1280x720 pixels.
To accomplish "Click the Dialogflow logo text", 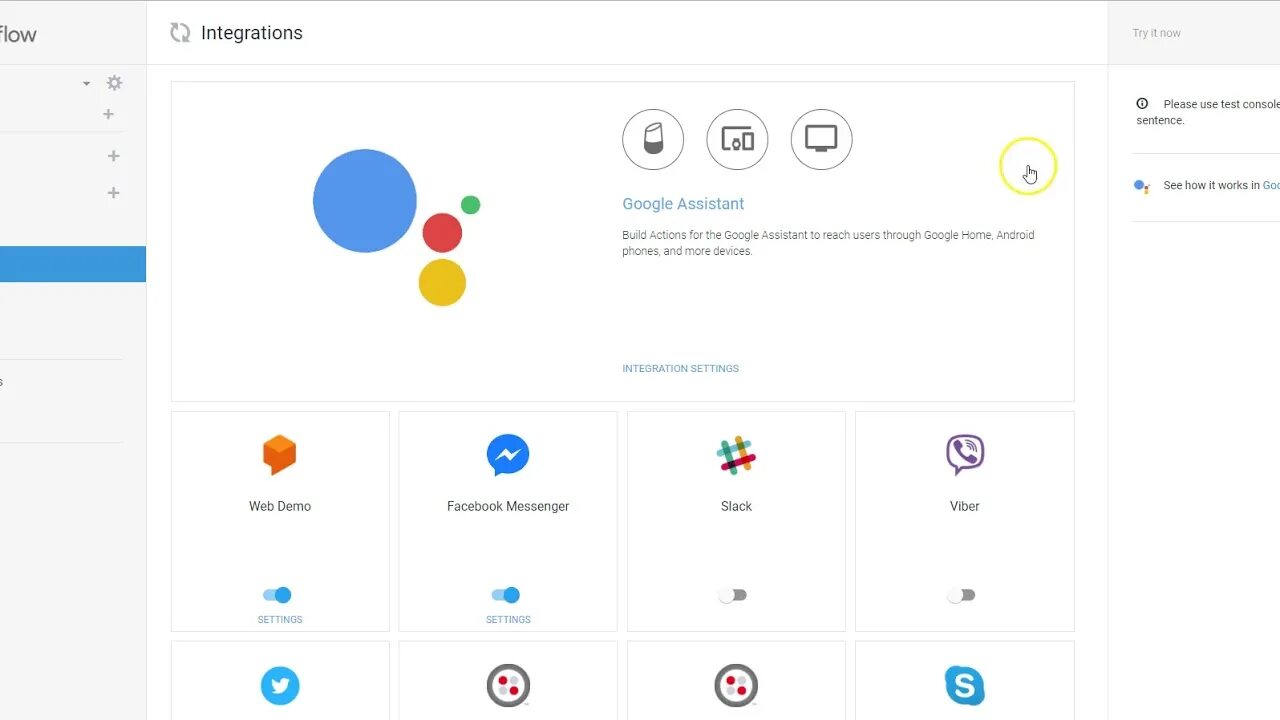I will pos(18,34).
